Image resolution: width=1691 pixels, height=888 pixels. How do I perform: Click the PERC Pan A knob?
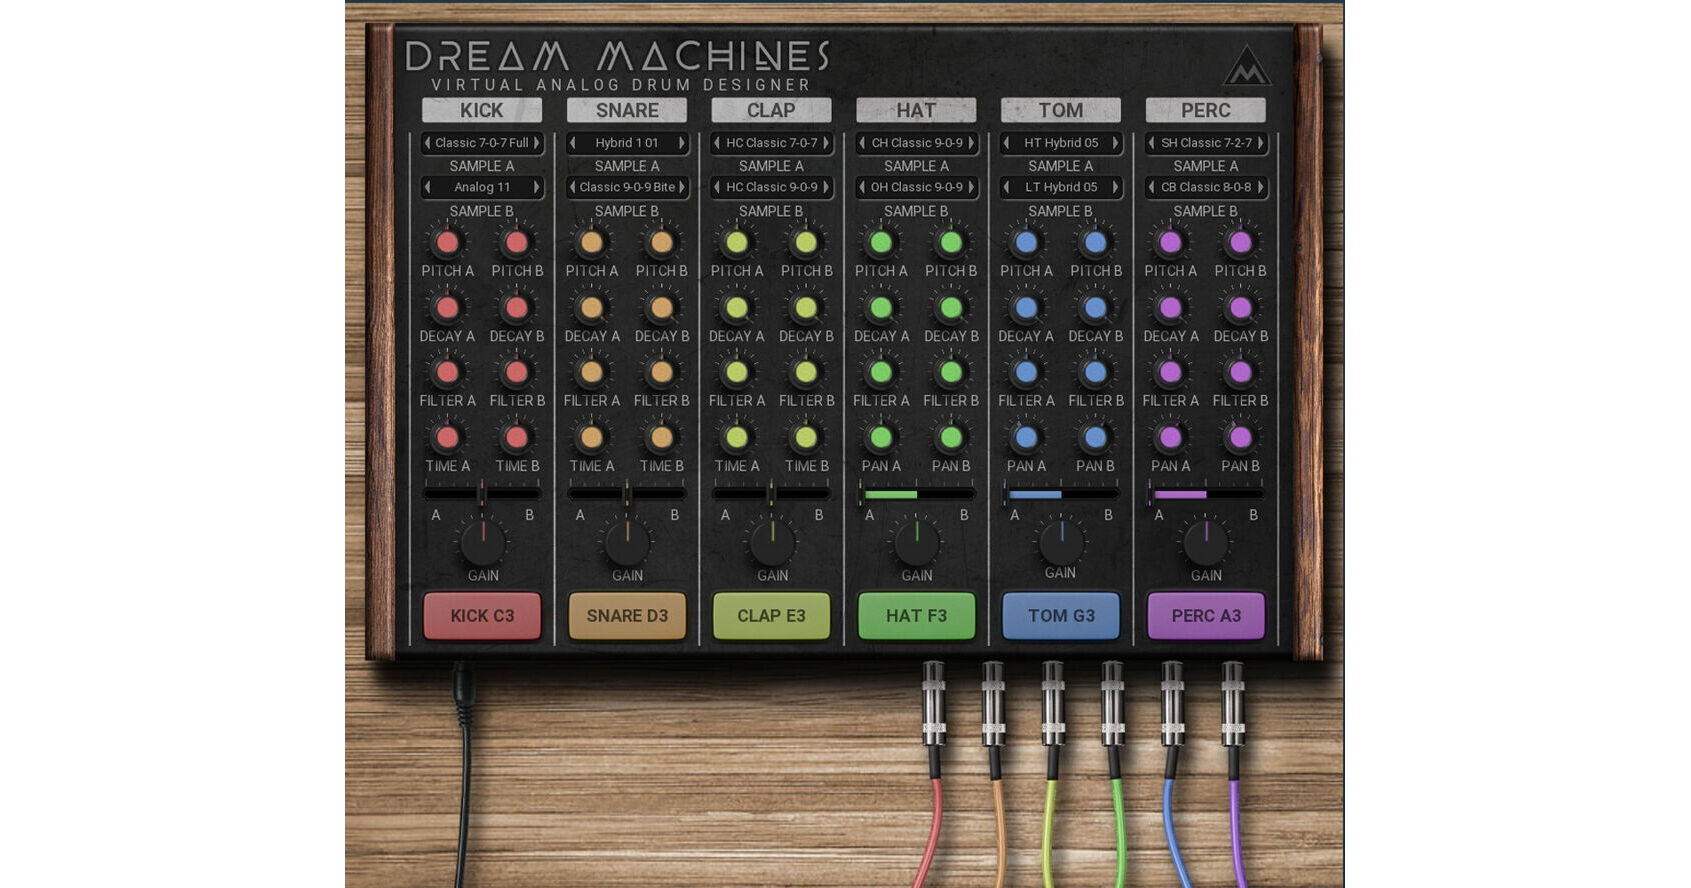point(1170,437)
